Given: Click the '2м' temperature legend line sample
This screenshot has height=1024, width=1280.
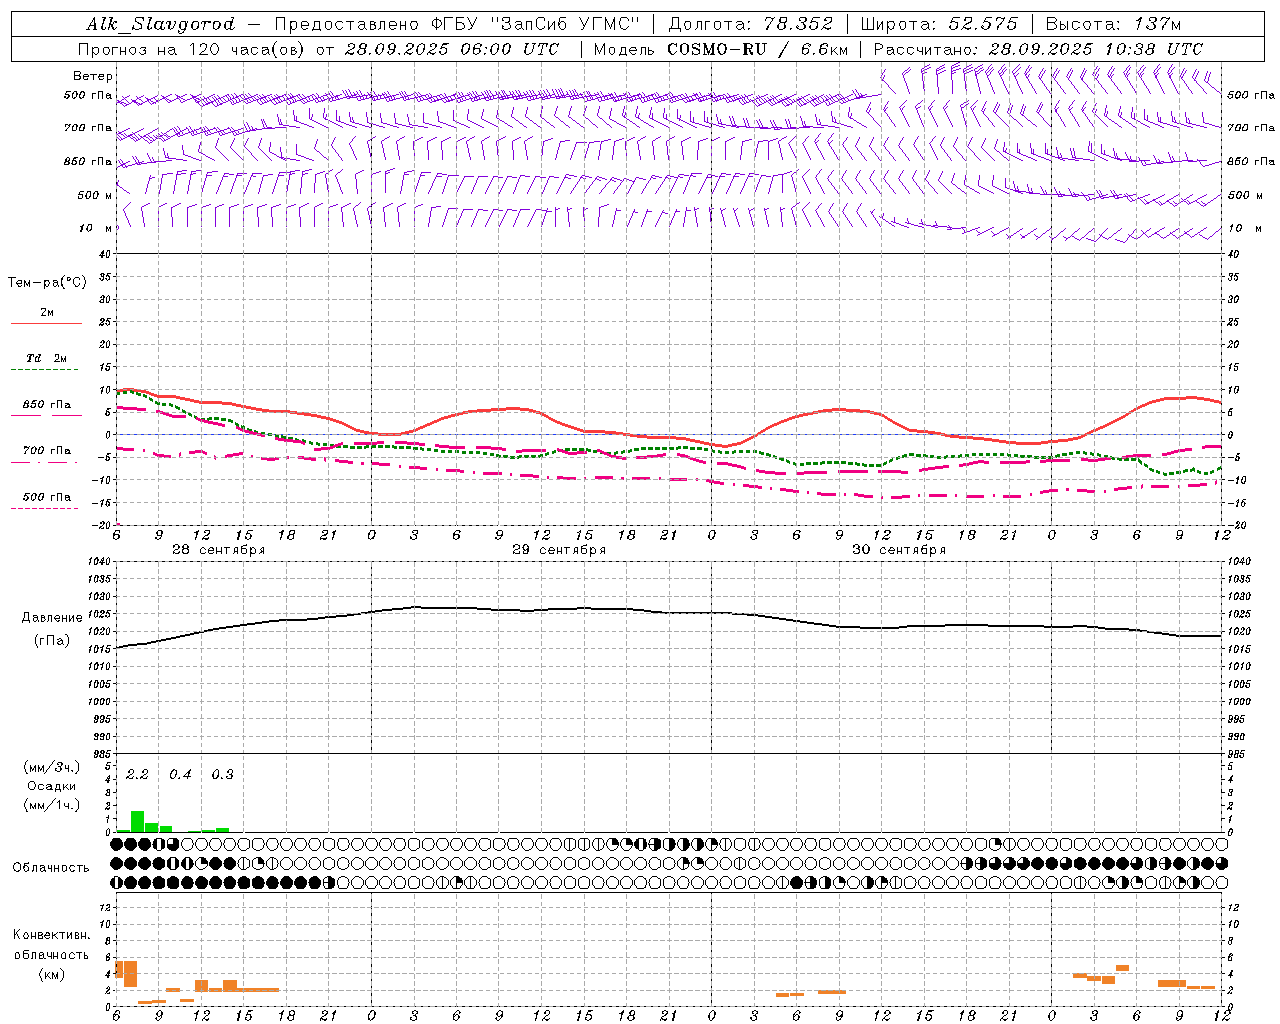Looking at the screenshot, I should pyautogui.click(x=47, y=324).
